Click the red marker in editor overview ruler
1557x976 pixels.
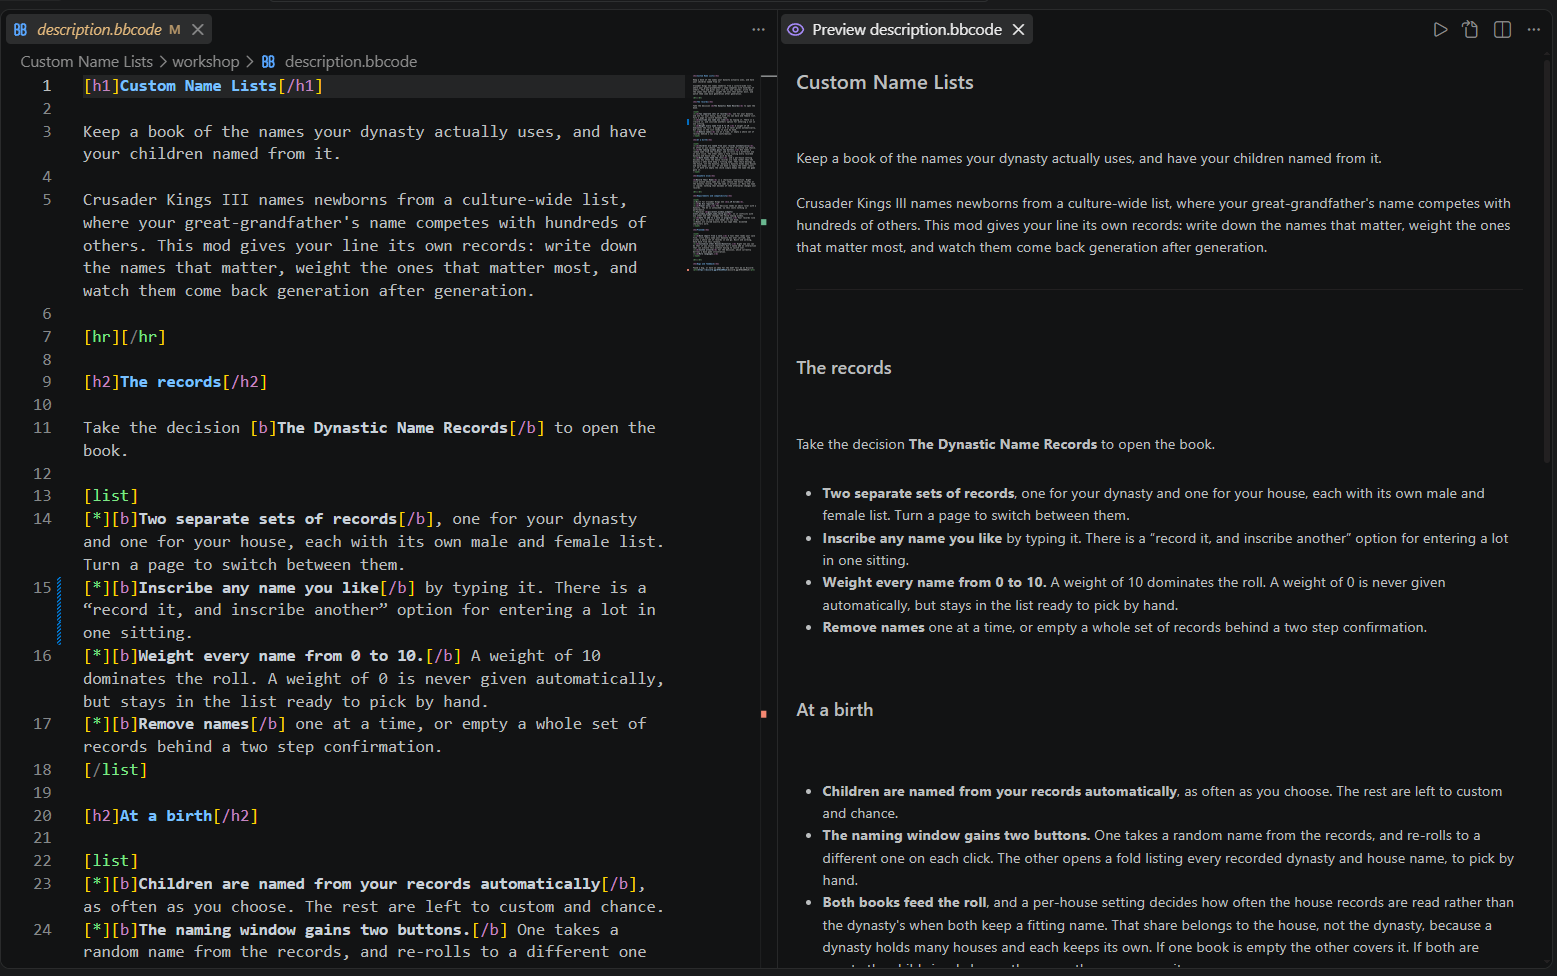pos(764,714)
